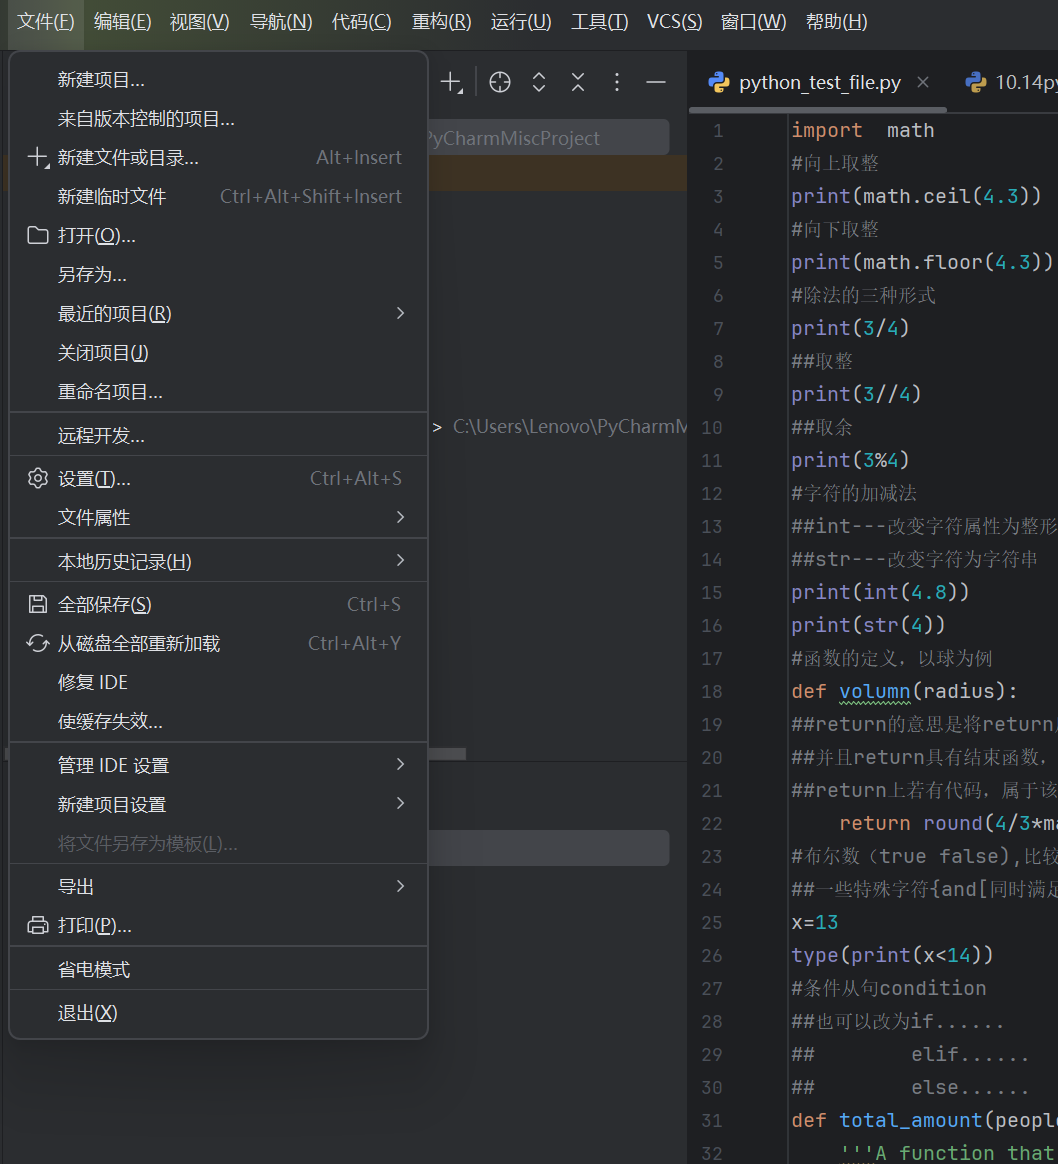Select 新建临时文件 menu entry
This screenshot has height=1164, width=1058.
[218, 196]
